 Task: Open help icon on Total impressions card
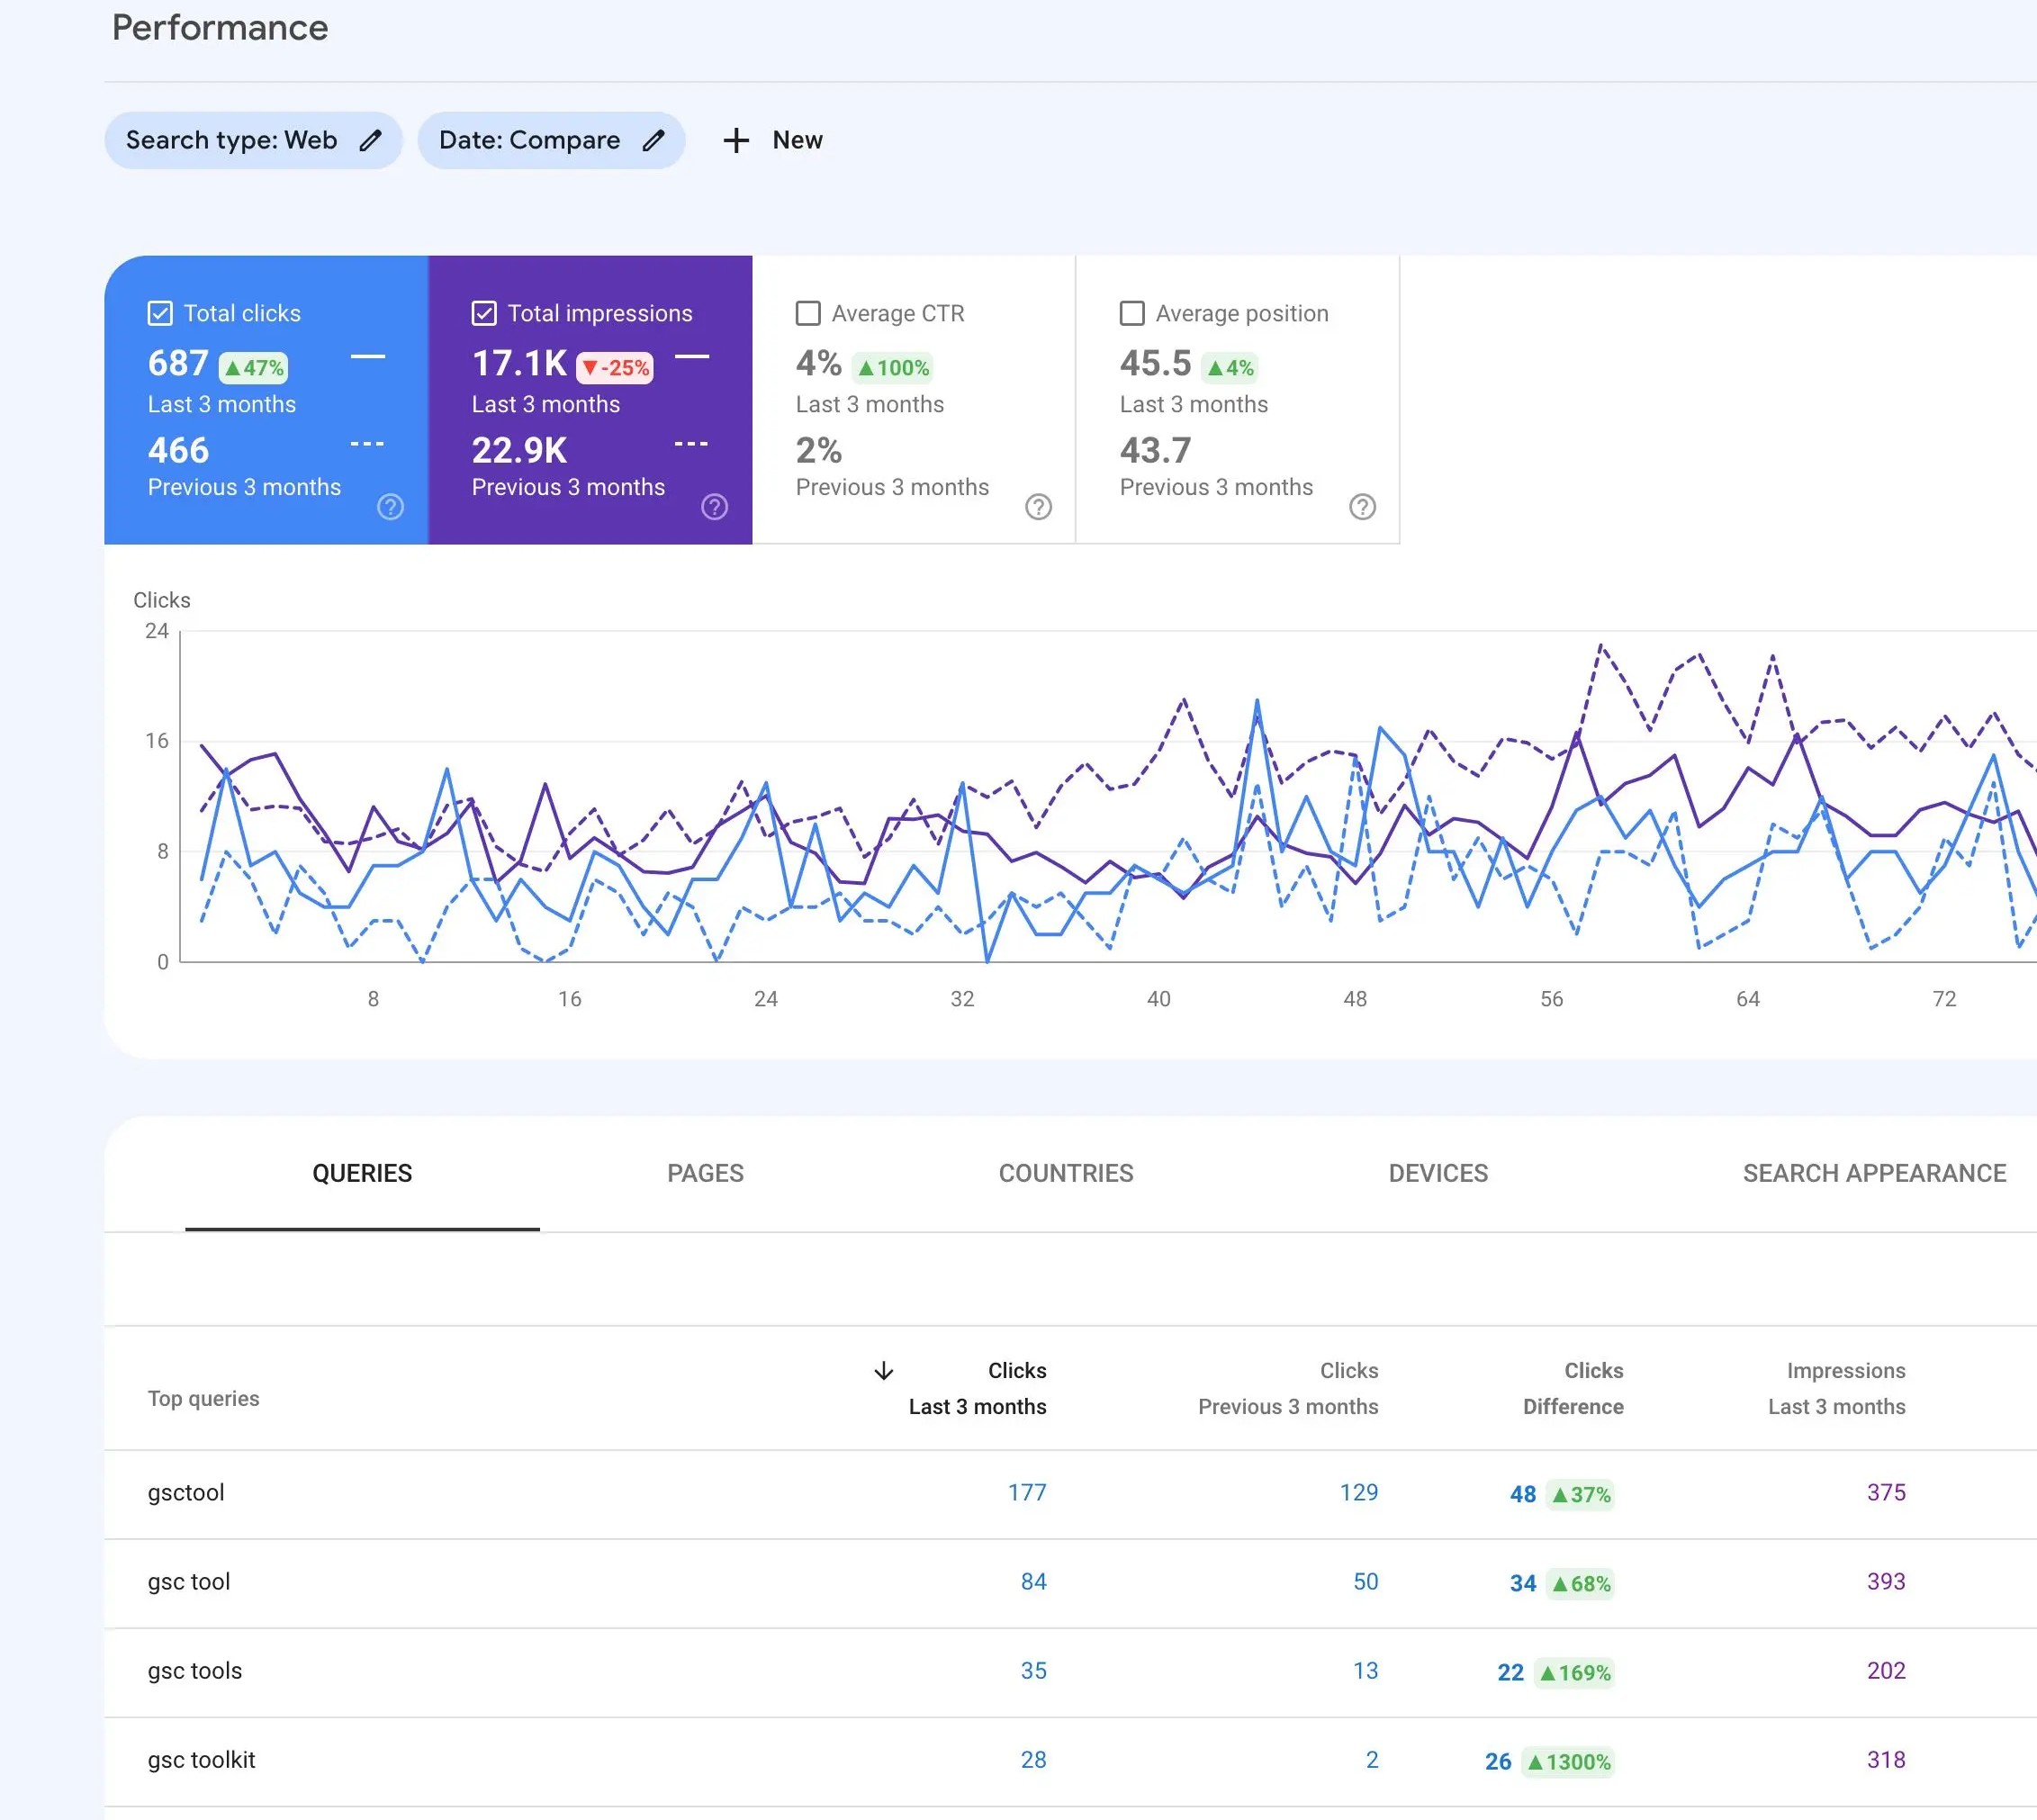714,507
